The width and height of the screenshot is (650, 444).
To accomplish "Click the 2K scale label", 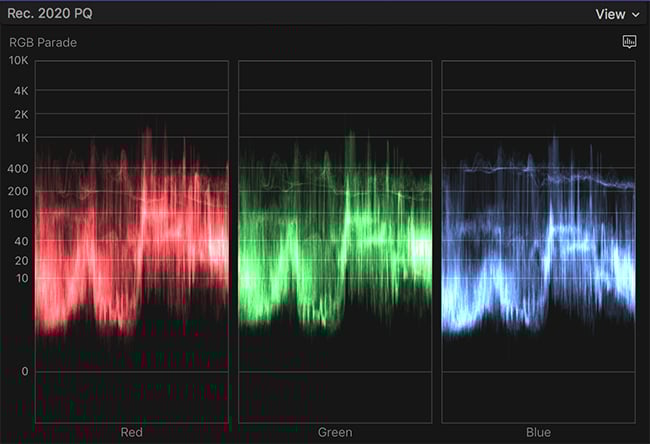I will pyautogui.click(x=21, y=114).
